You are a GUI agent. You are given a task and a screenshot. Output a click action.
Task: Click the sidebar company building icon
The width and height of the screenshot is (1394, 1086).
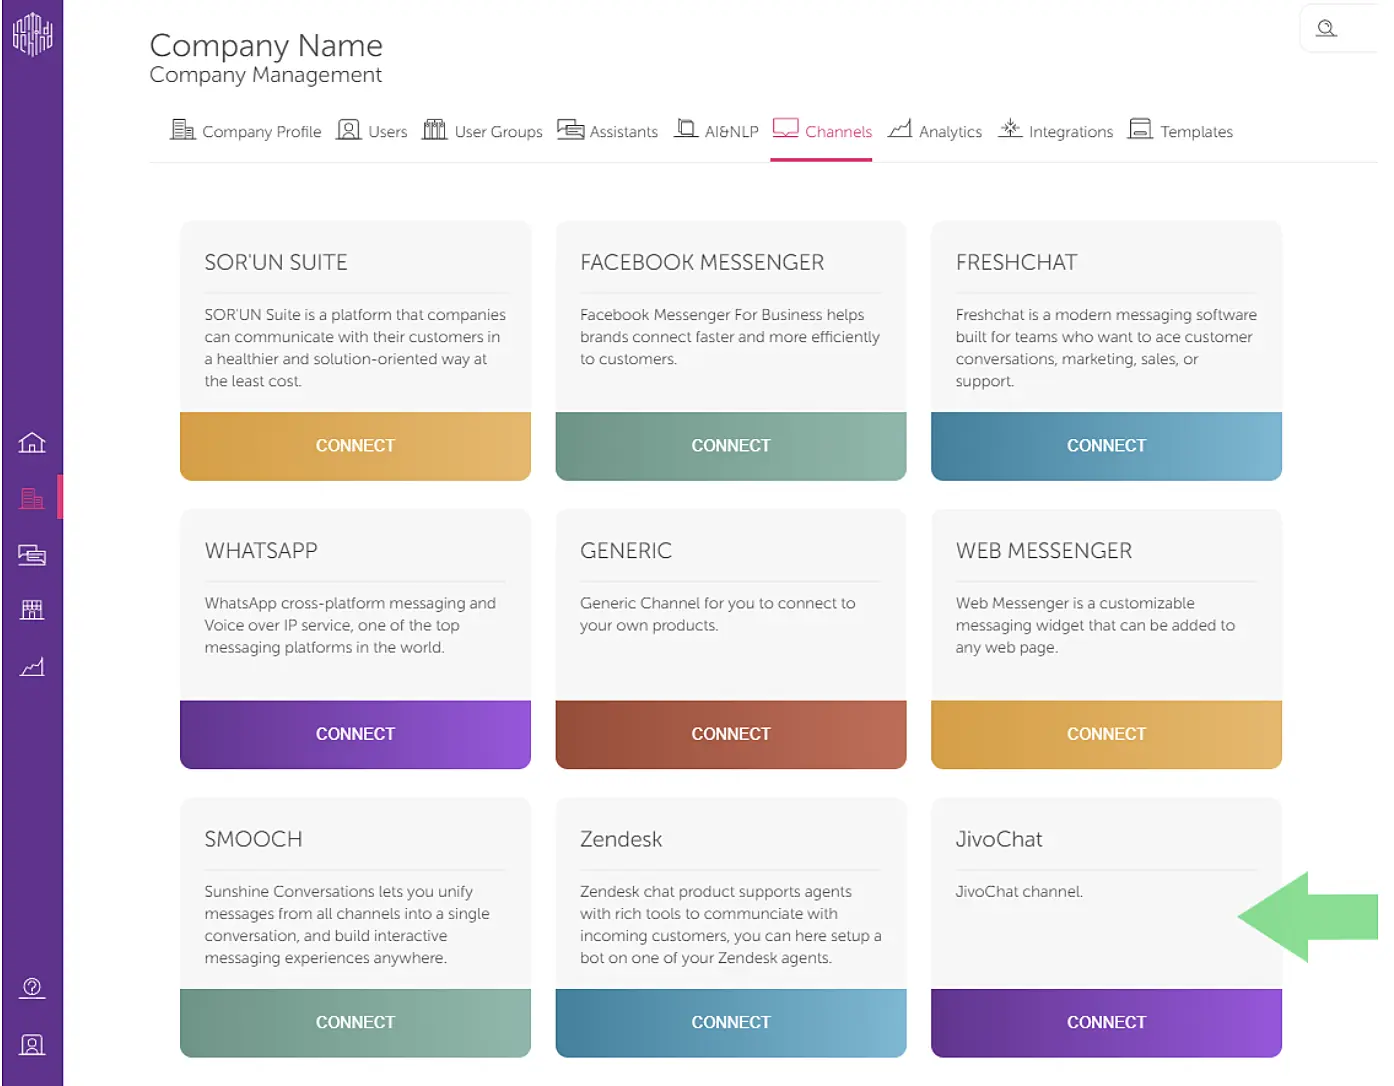32,498
